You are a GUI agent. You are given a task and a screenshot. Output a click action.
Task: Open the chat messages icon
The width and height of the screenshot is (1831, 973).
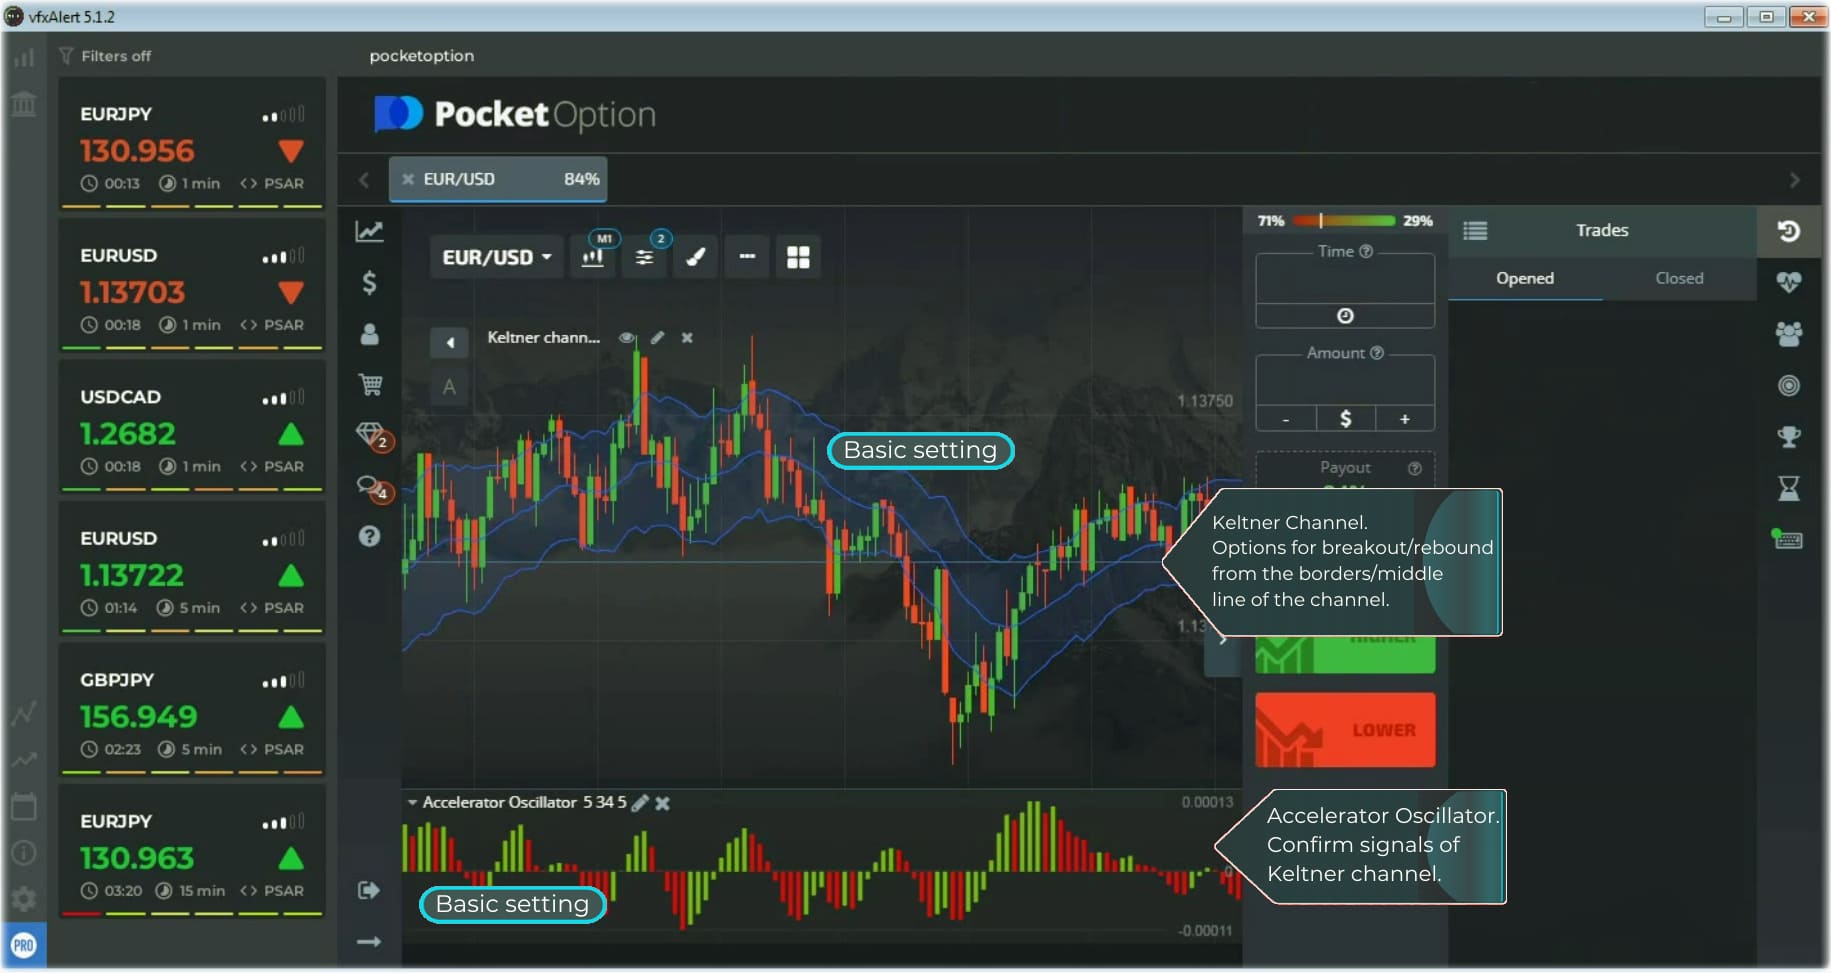point(370,486)
